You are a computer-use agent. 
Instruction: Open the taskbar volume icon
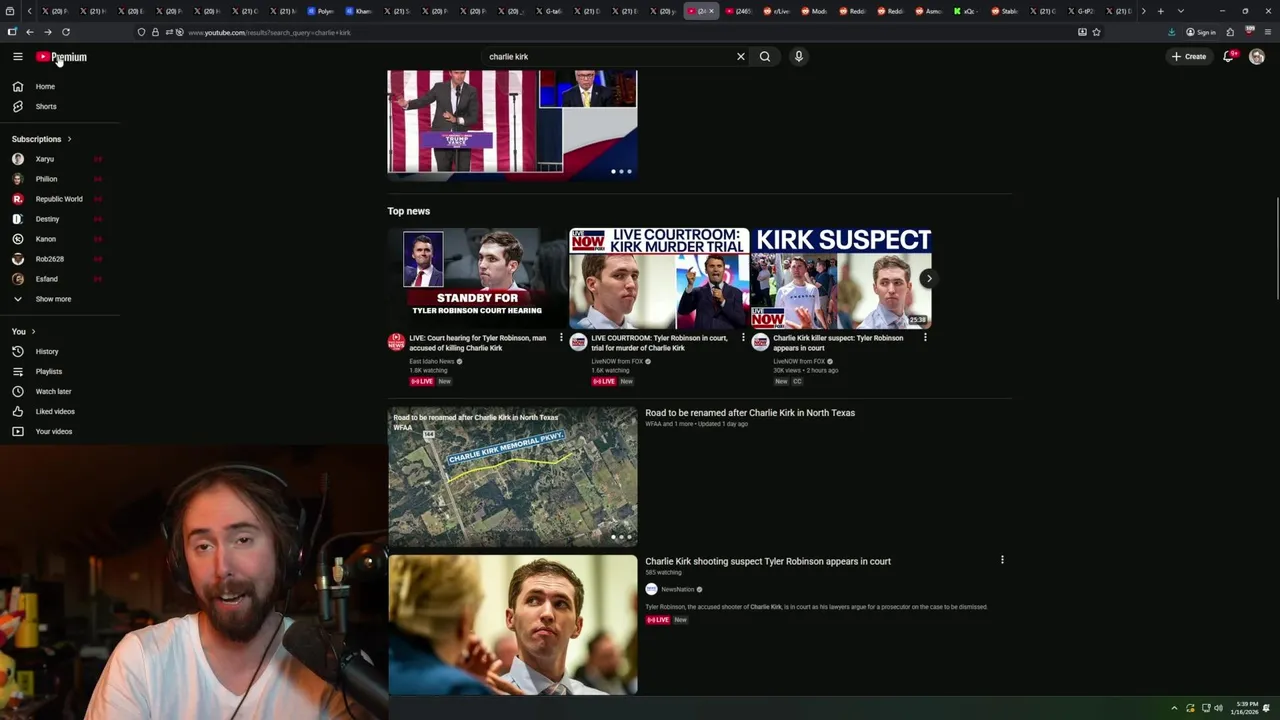tap(1218, 708)
